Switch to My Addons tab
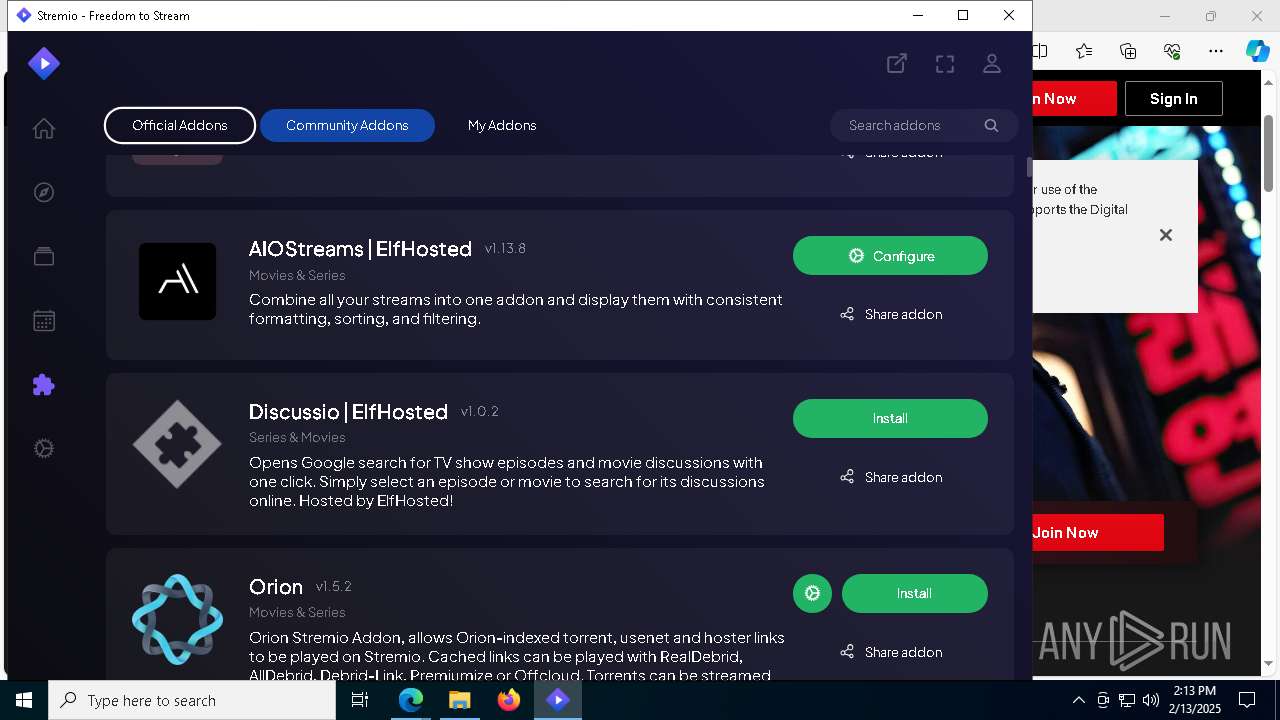1280x720 pixels. [502, 125]
